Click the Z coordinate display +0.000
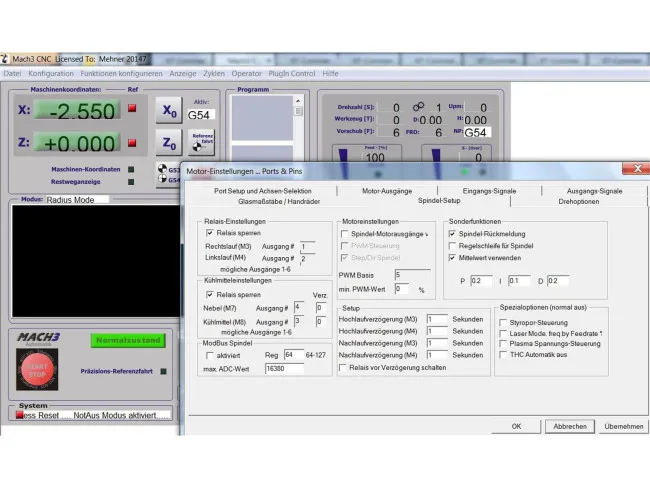The height and width of the screenshot is (488, 650). (77, 142)
